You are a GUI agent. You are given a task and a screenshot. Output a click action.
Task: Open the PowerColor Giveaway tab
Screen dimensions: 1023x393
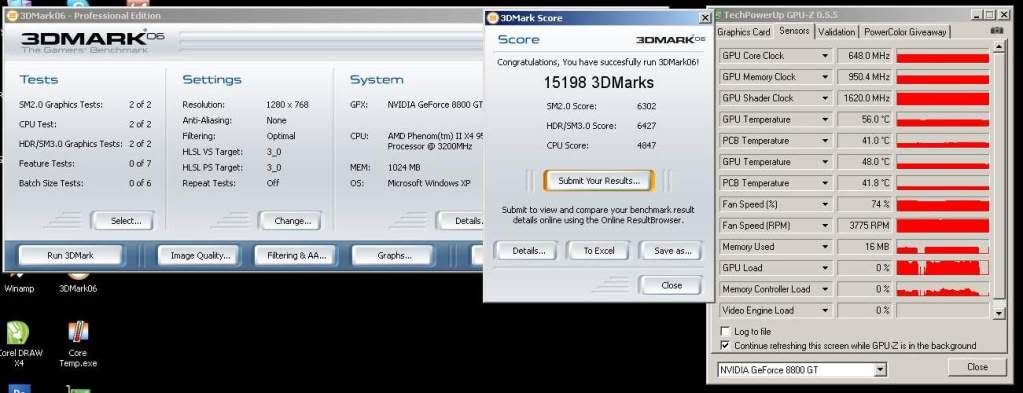(x=905, y=32)
